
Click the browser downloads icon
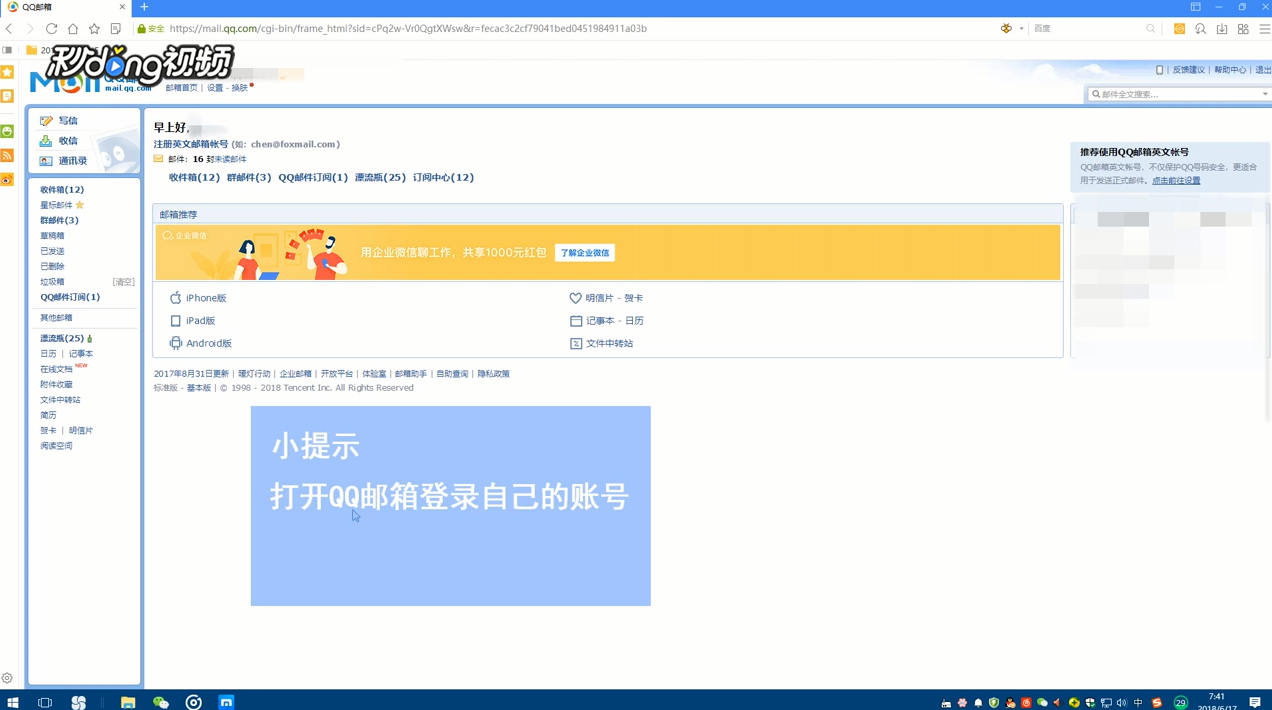click(x=1222, y=29)
